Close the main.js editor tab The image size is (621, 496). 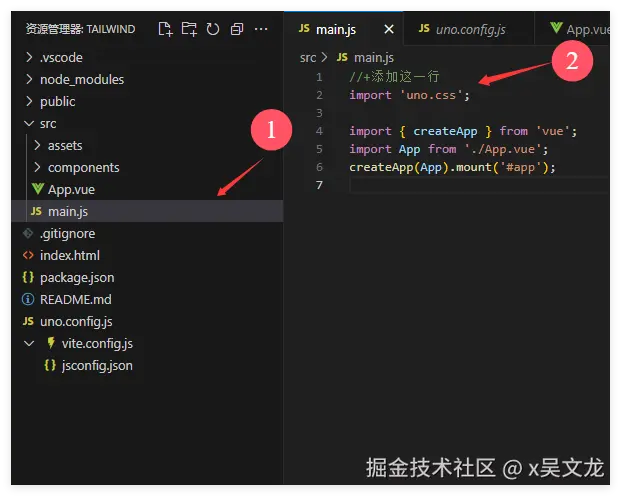click(x=389, y=29)
